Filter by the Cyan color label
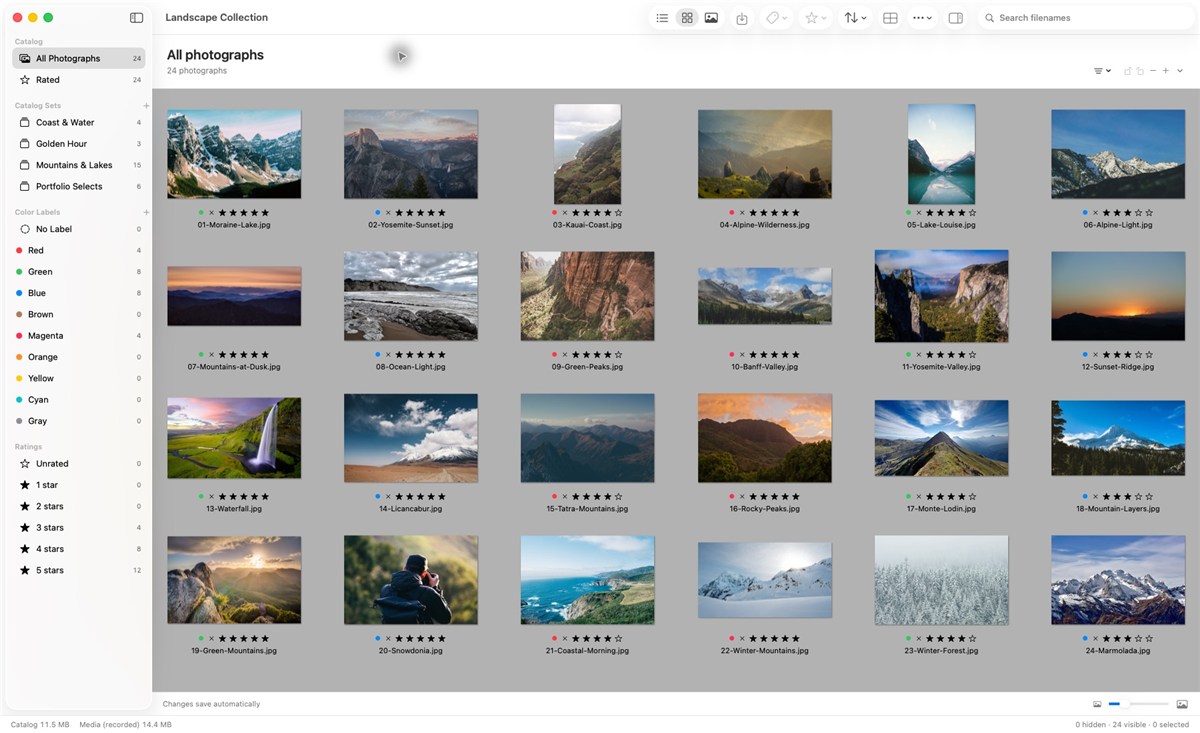This screenshot has width=1200, height=733. (x=79, y=400)
